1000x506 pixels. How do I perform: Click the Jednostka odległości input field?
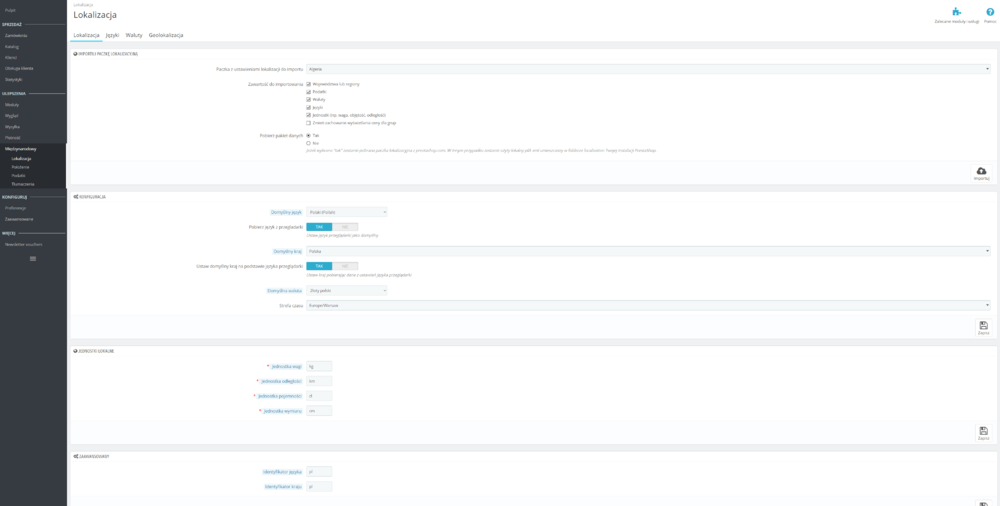(320, 381)
